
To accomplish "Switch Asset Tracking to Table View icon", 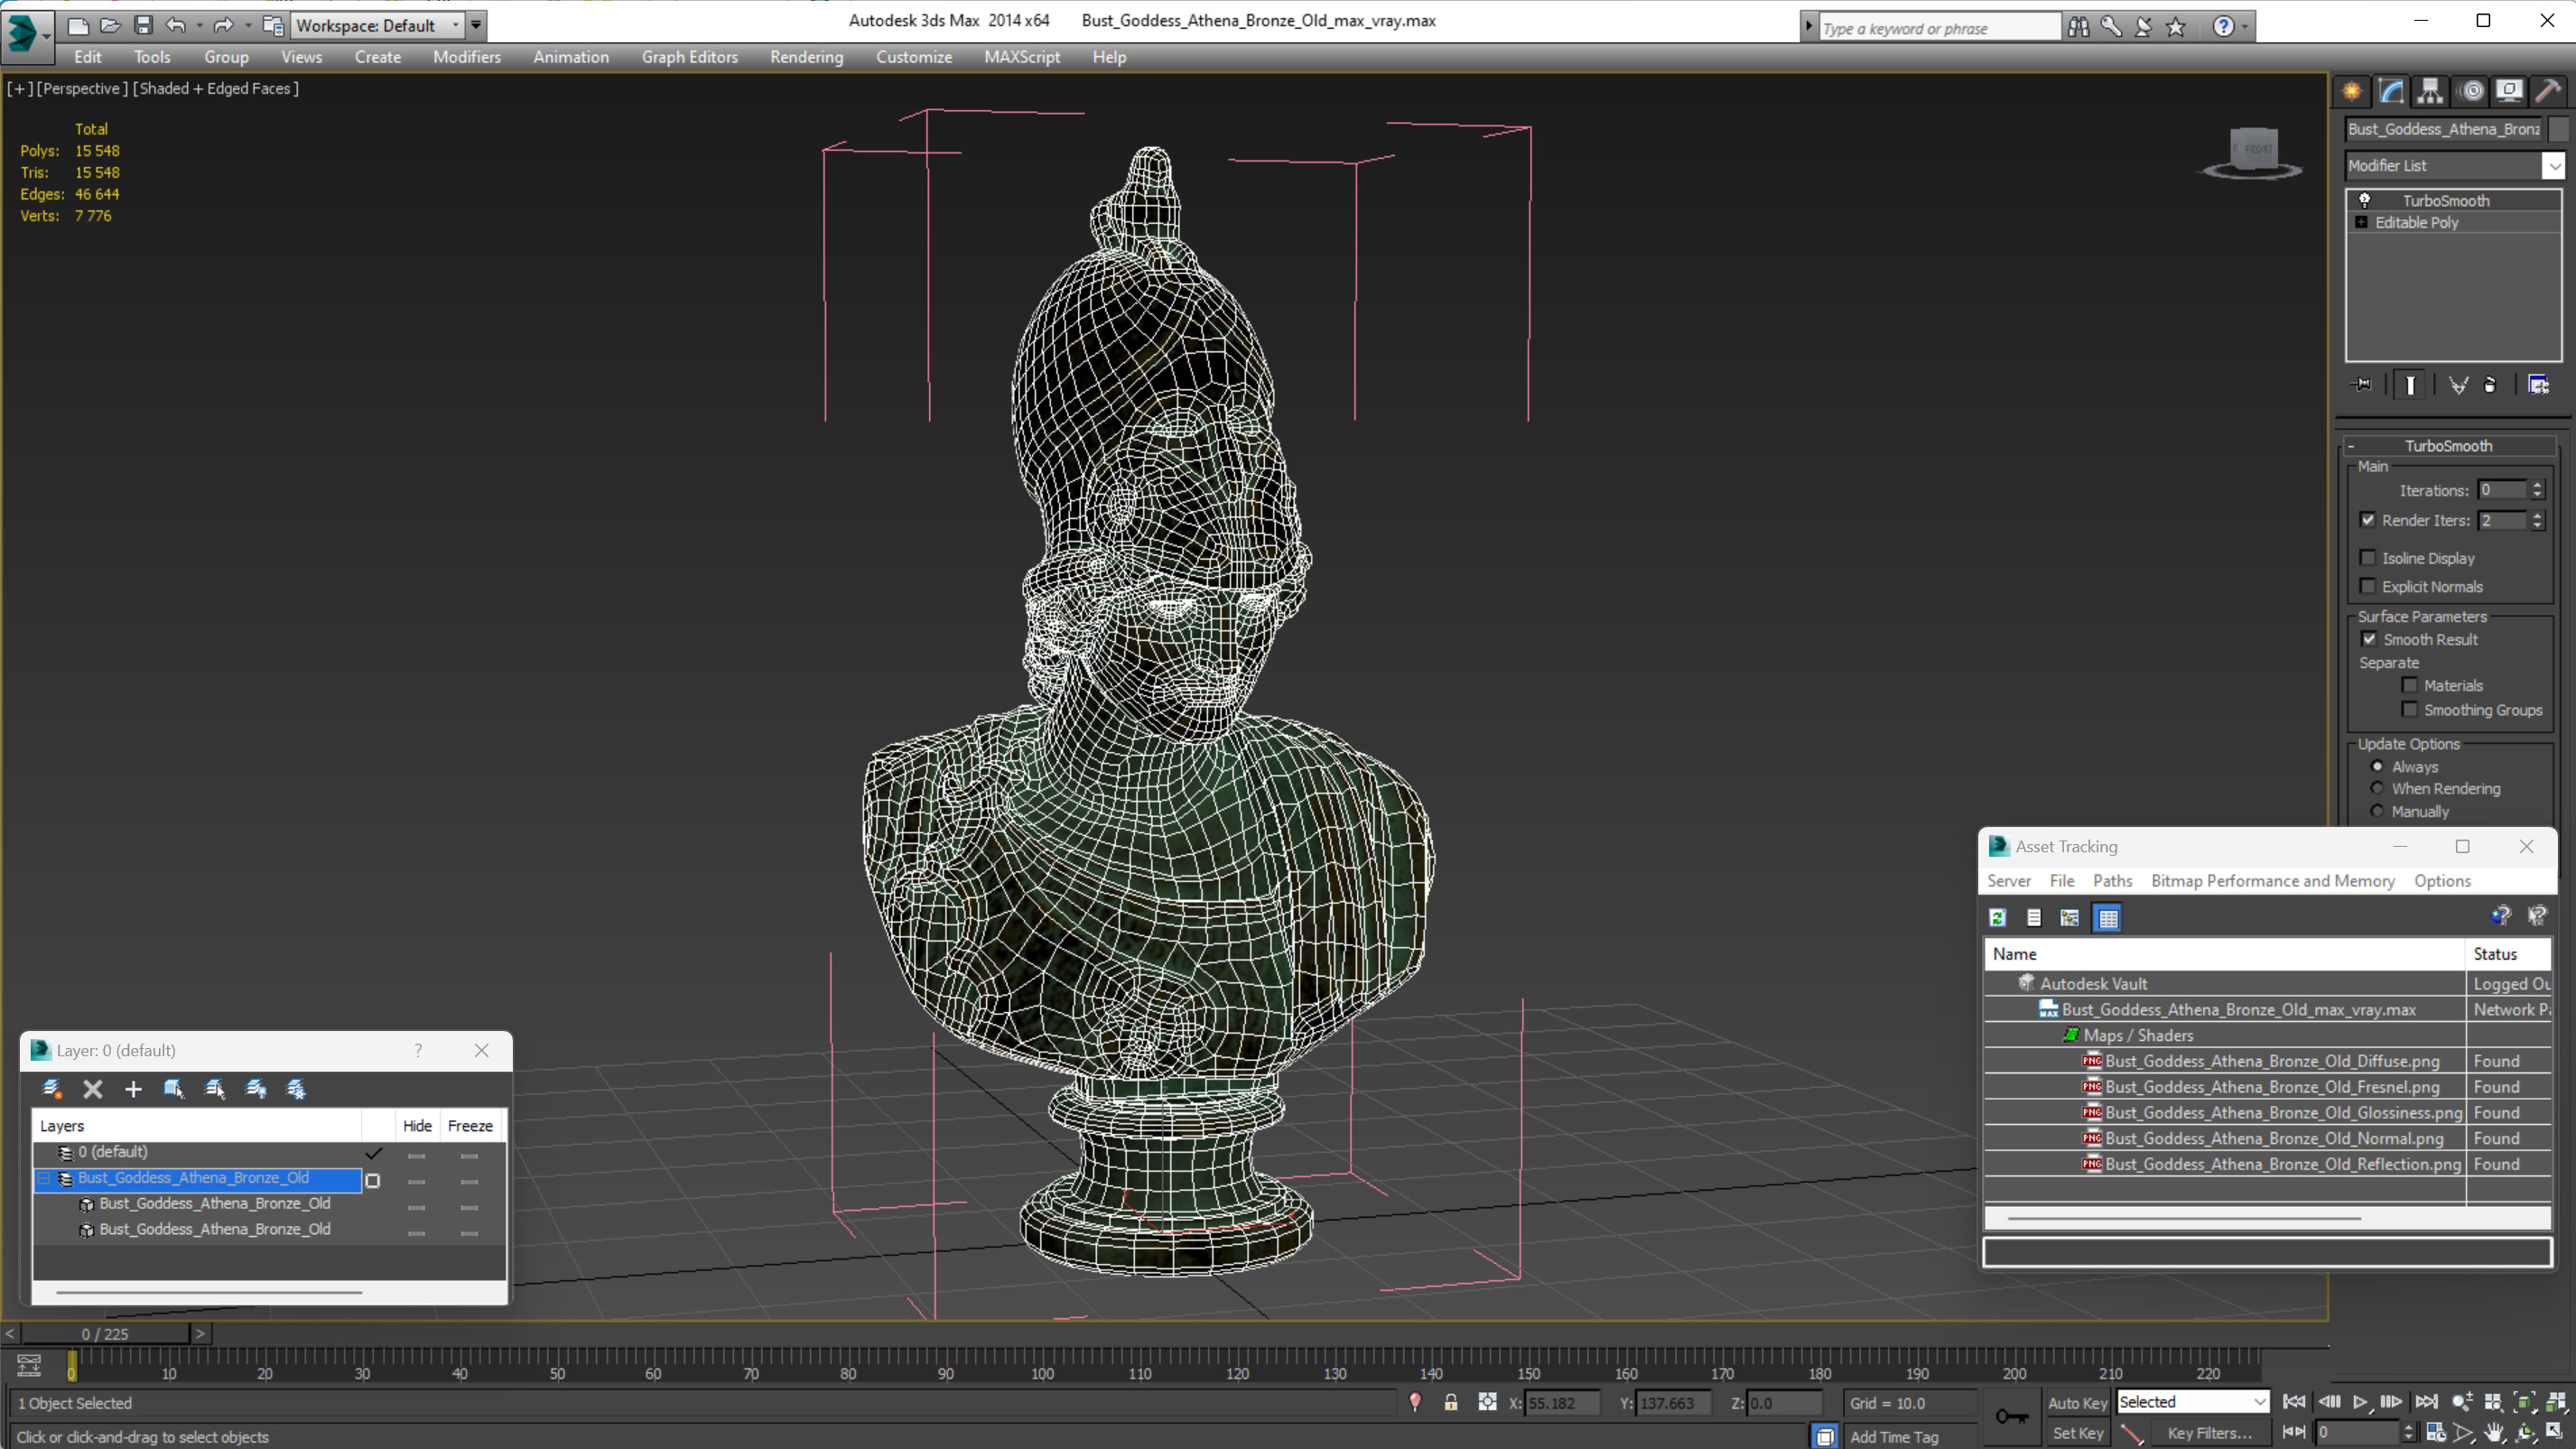I will pos(2108,917).
